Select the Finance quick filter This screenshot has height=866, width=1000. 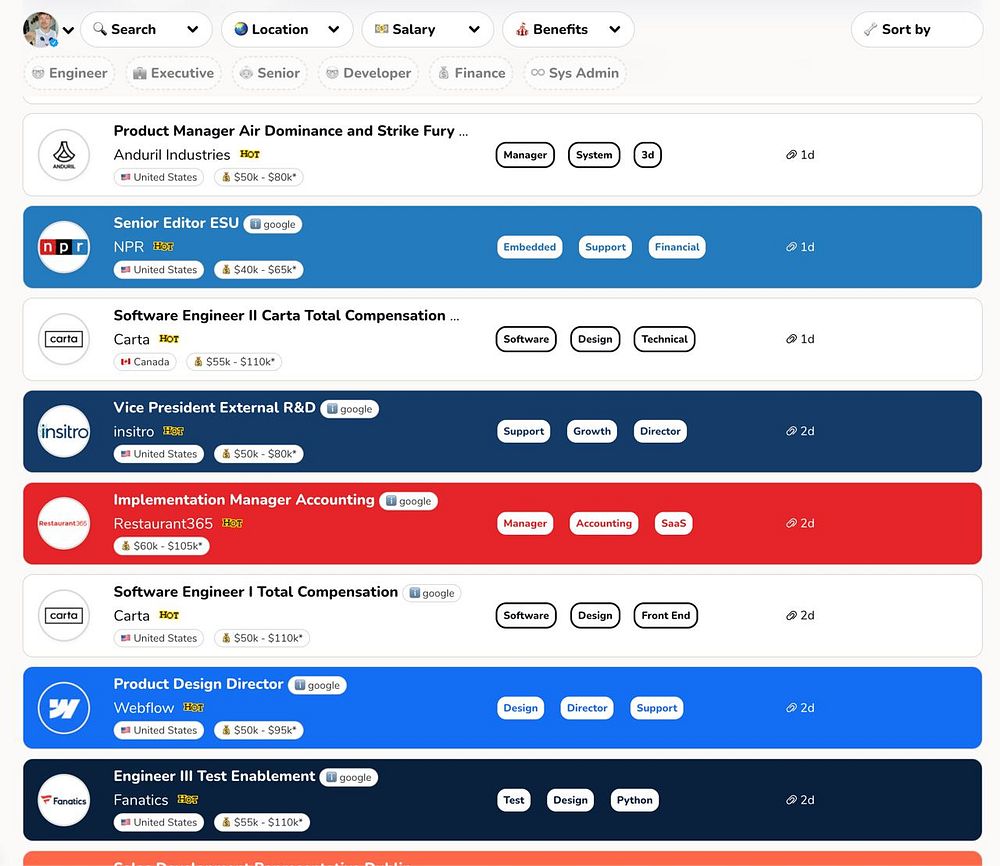471,73
